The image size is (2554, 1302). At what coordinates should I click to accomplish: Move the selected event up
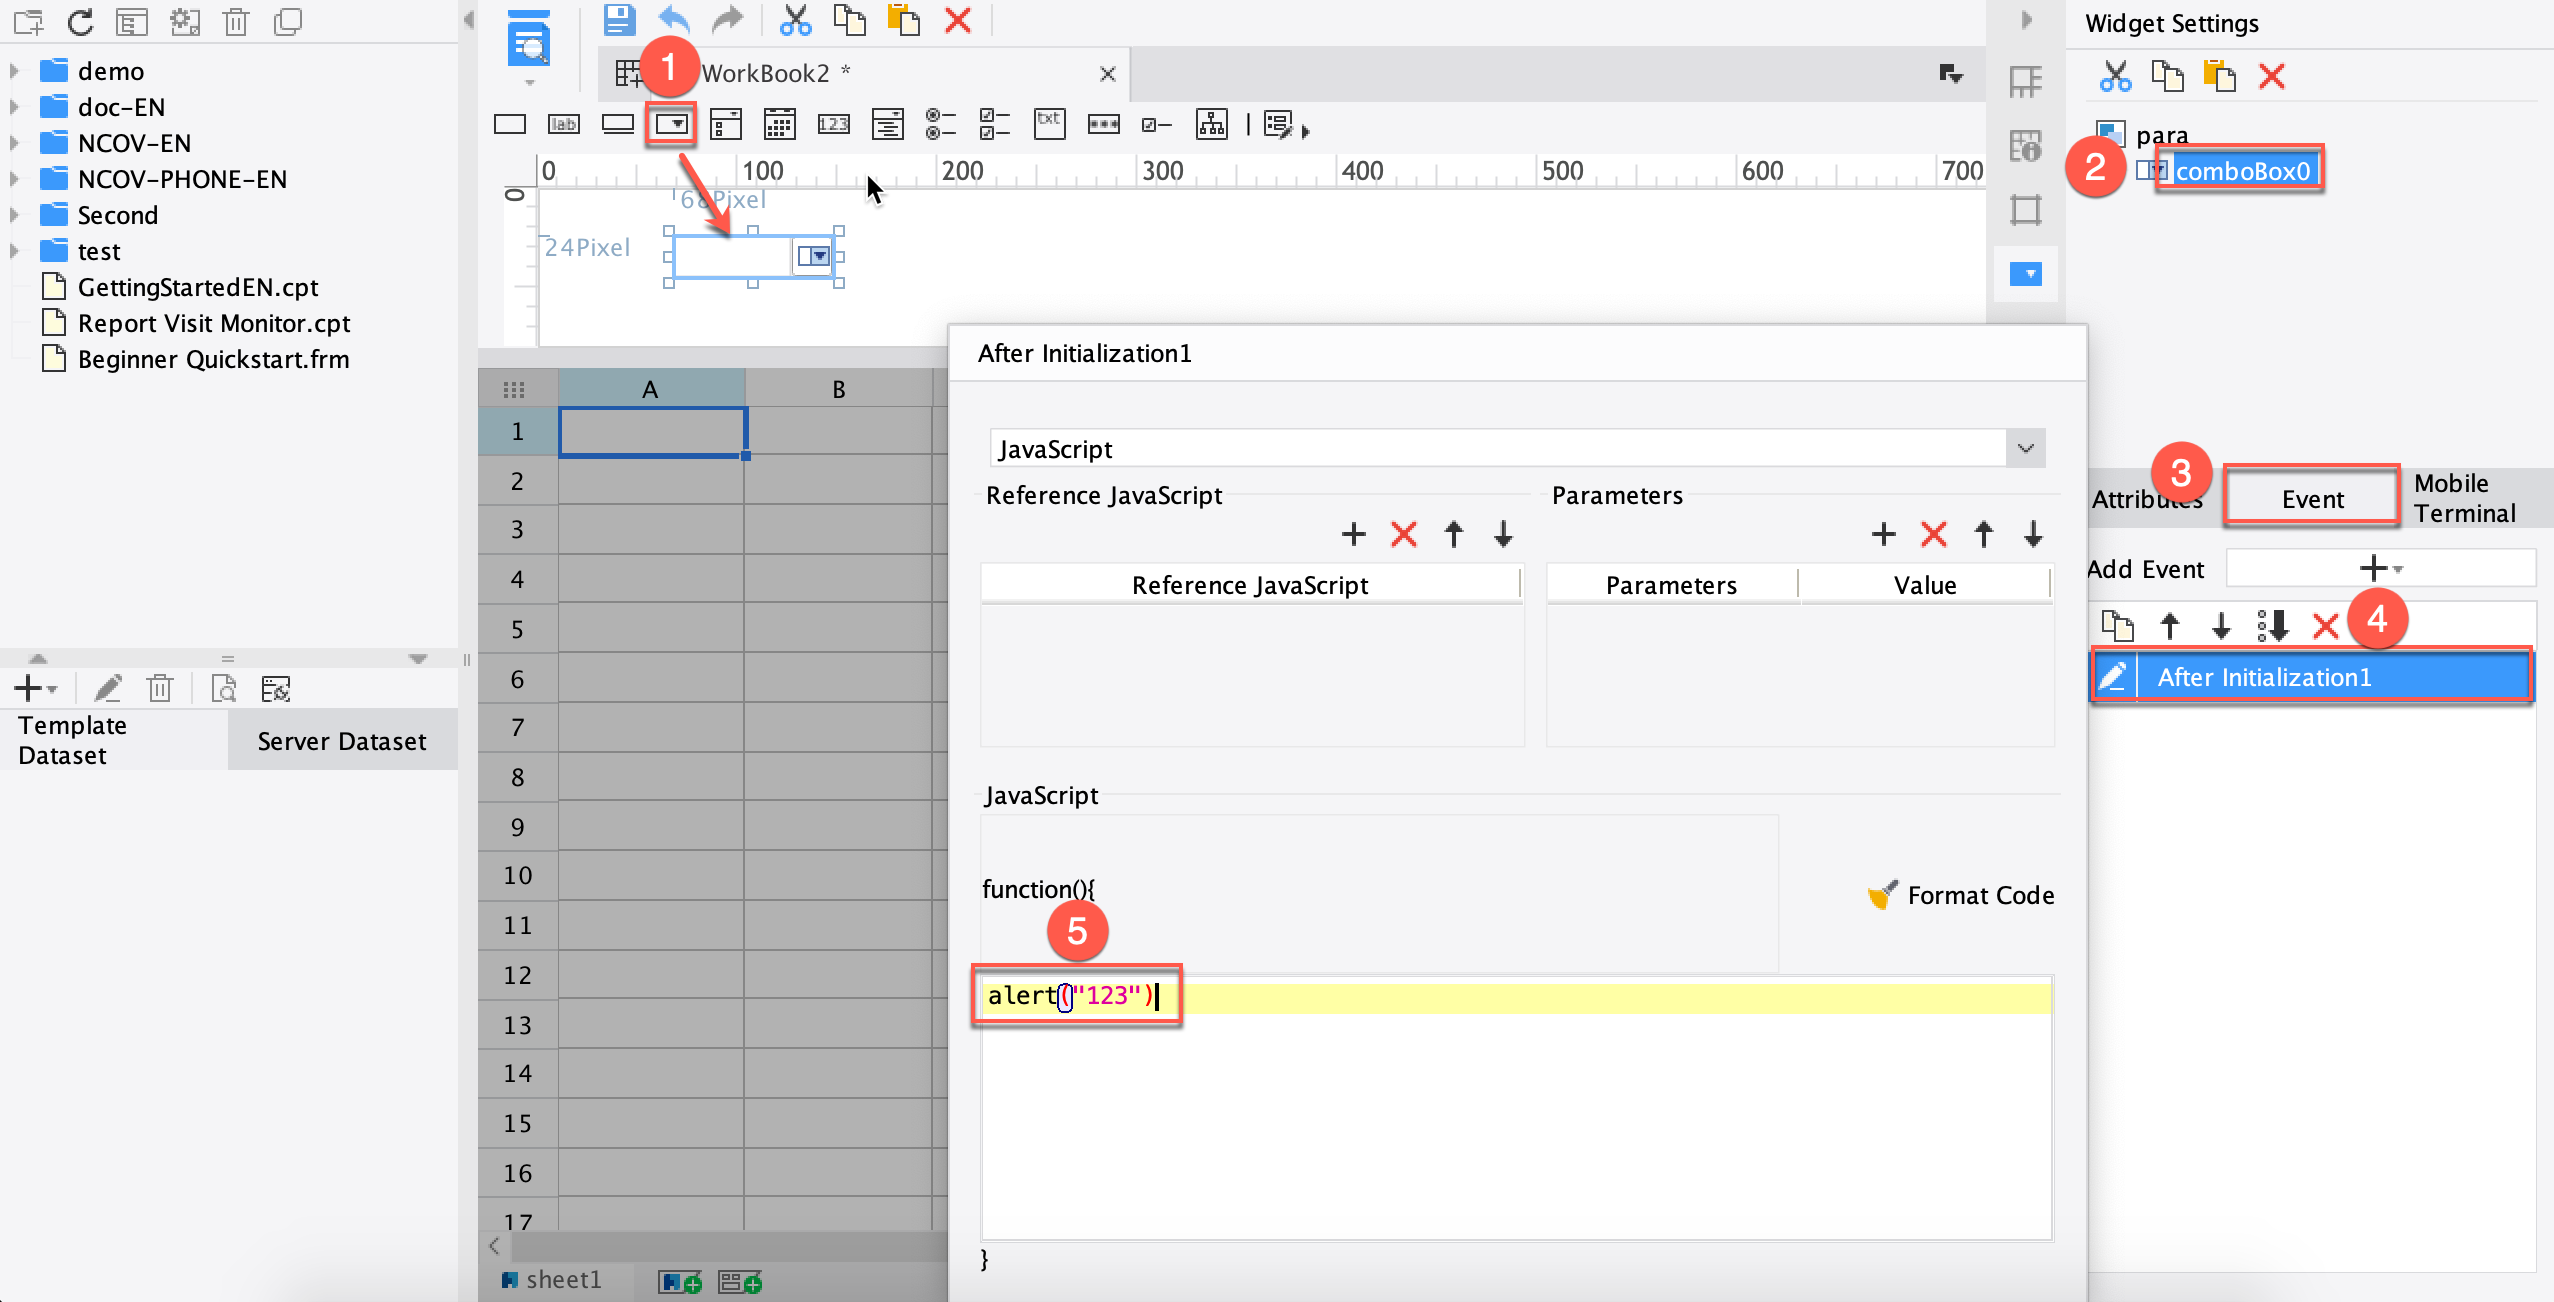pos(2169,627)
